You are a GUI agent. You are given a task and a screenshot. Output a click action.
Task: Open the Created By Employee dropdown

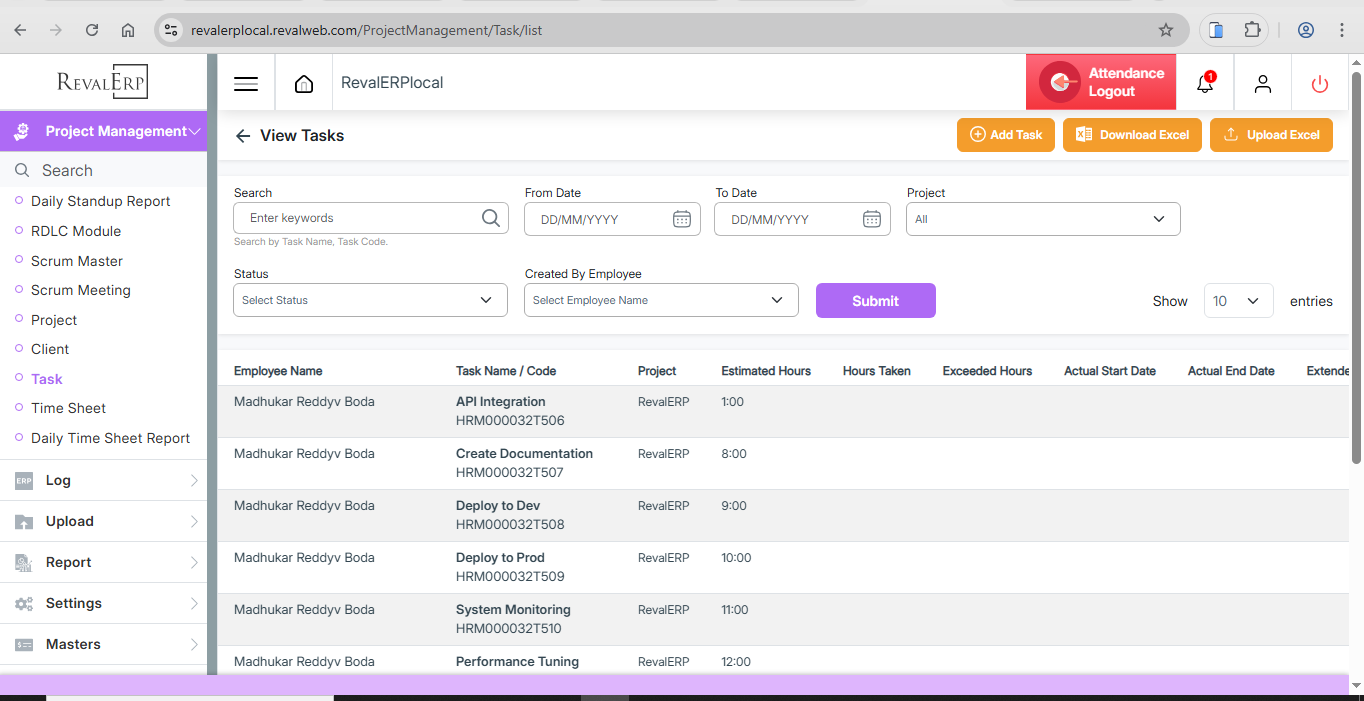661,300
